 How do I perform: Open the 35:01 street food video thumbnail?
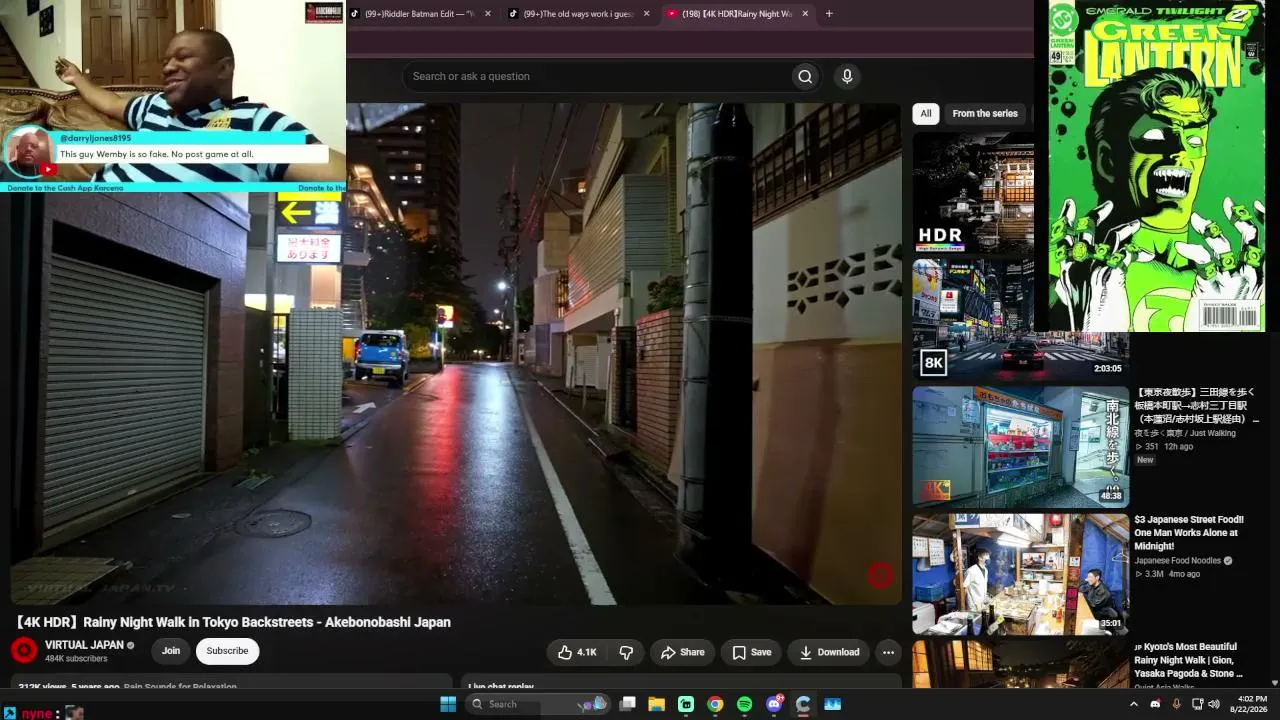point(1020,574)
